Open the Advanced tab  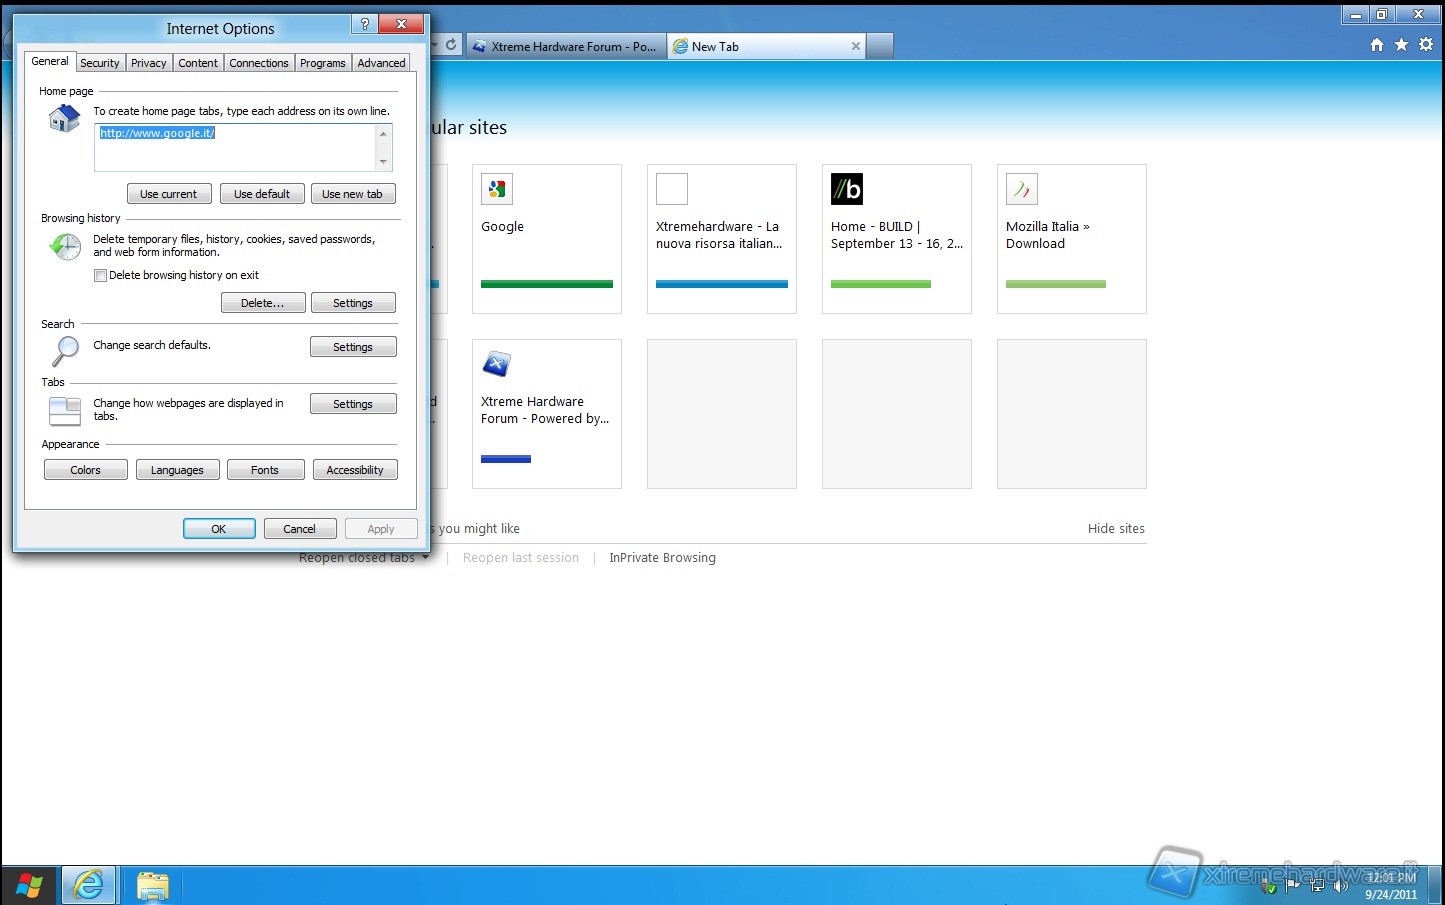381,63
